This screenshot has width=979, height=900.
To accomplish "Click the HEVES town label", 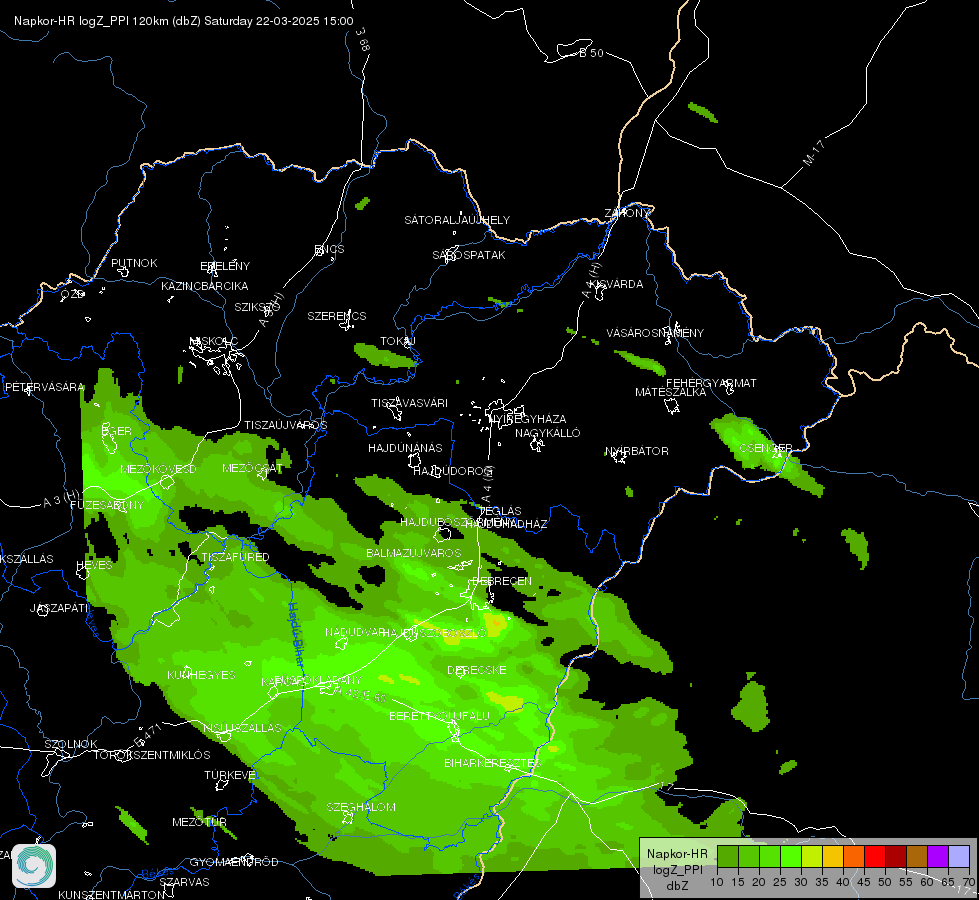I will pyautogui.click(x=94, y=565).
